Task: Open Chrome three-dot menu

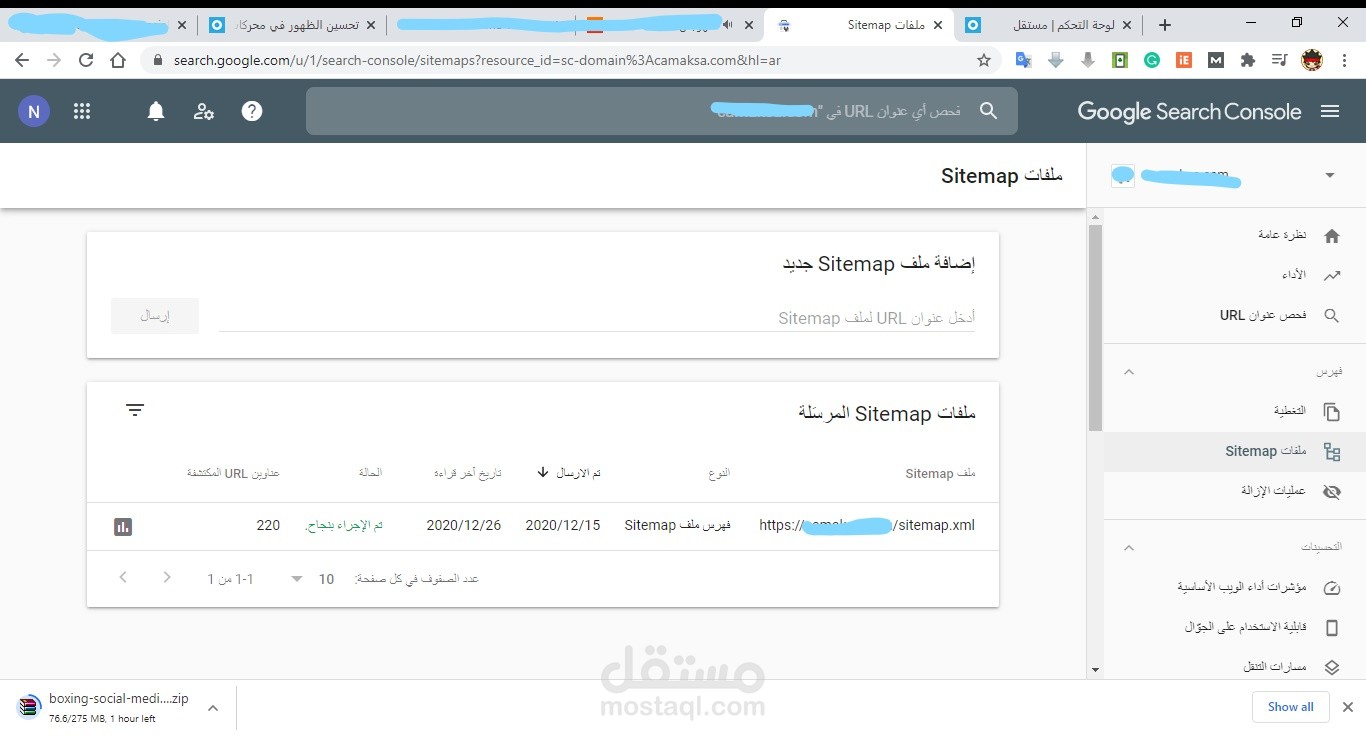Action: point(1344,60)
